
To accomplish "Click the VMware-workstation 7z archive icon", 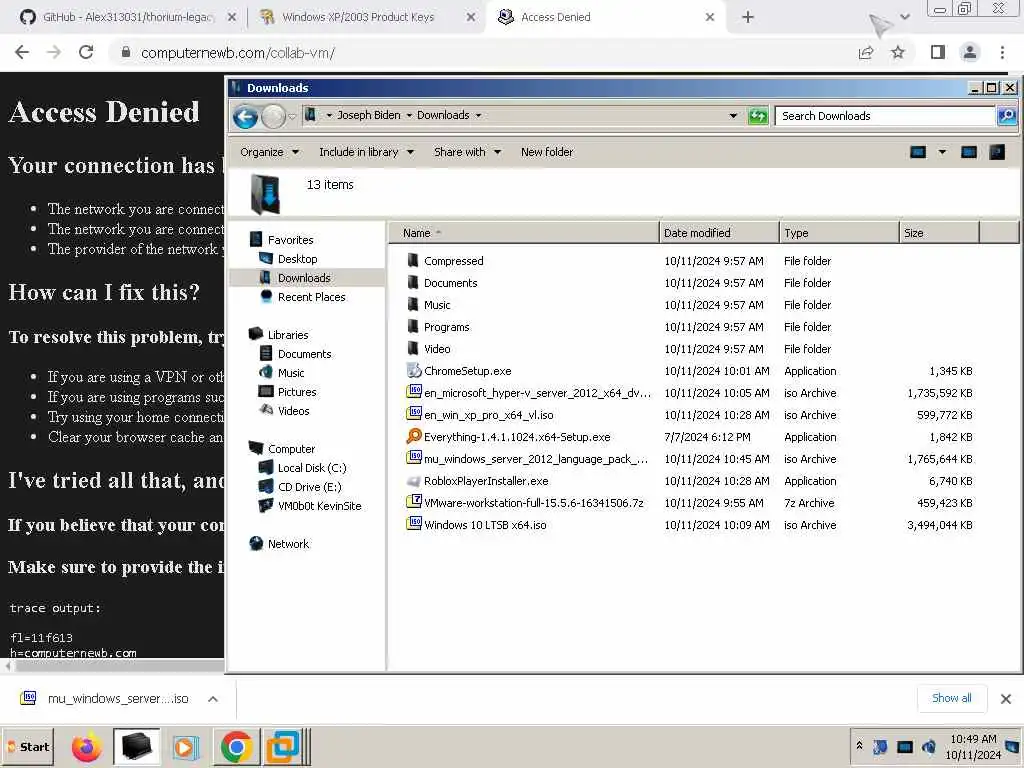I will point(413,502).
